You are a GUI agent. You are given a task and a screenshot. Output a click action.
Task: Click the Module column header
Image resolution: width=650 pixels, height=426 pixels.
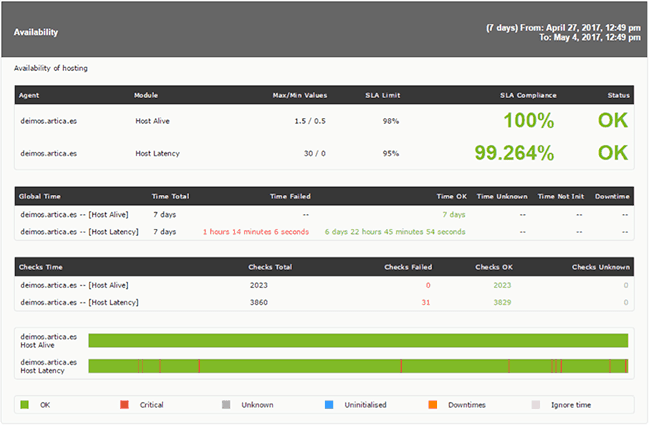(146, 95)
